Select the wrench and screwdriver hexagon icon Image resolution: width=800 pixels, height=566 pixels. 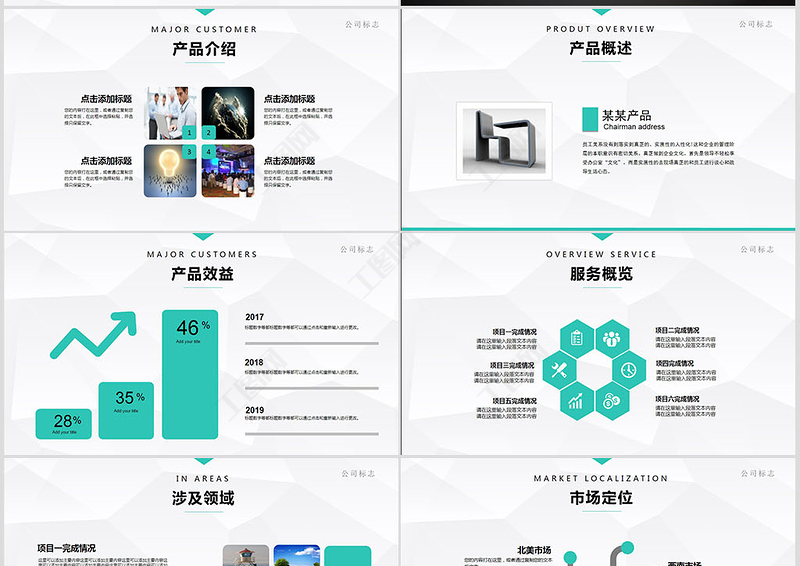point(560,370)
